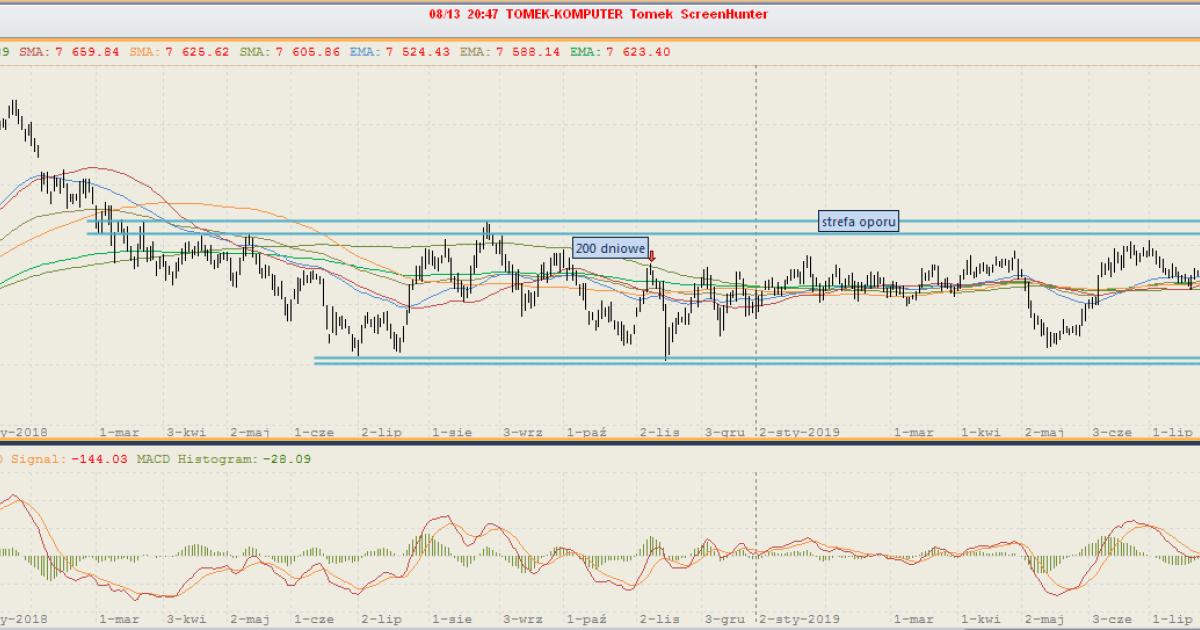Screen dimensions: 1200x630
Task: Click the Signal -144.03 label
Action: coord(64,458)
